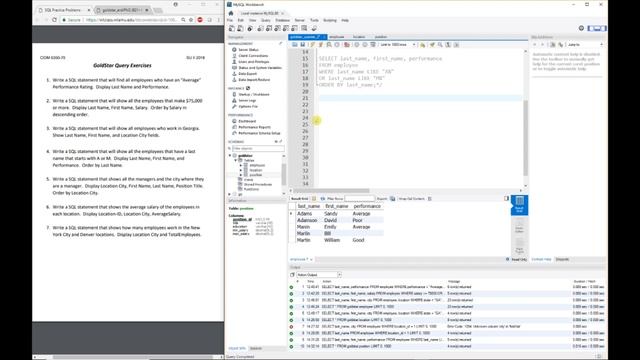This screenshot has width=640, height=360.
Task: Click the beautify query broom icon
Action: point(432,44)
